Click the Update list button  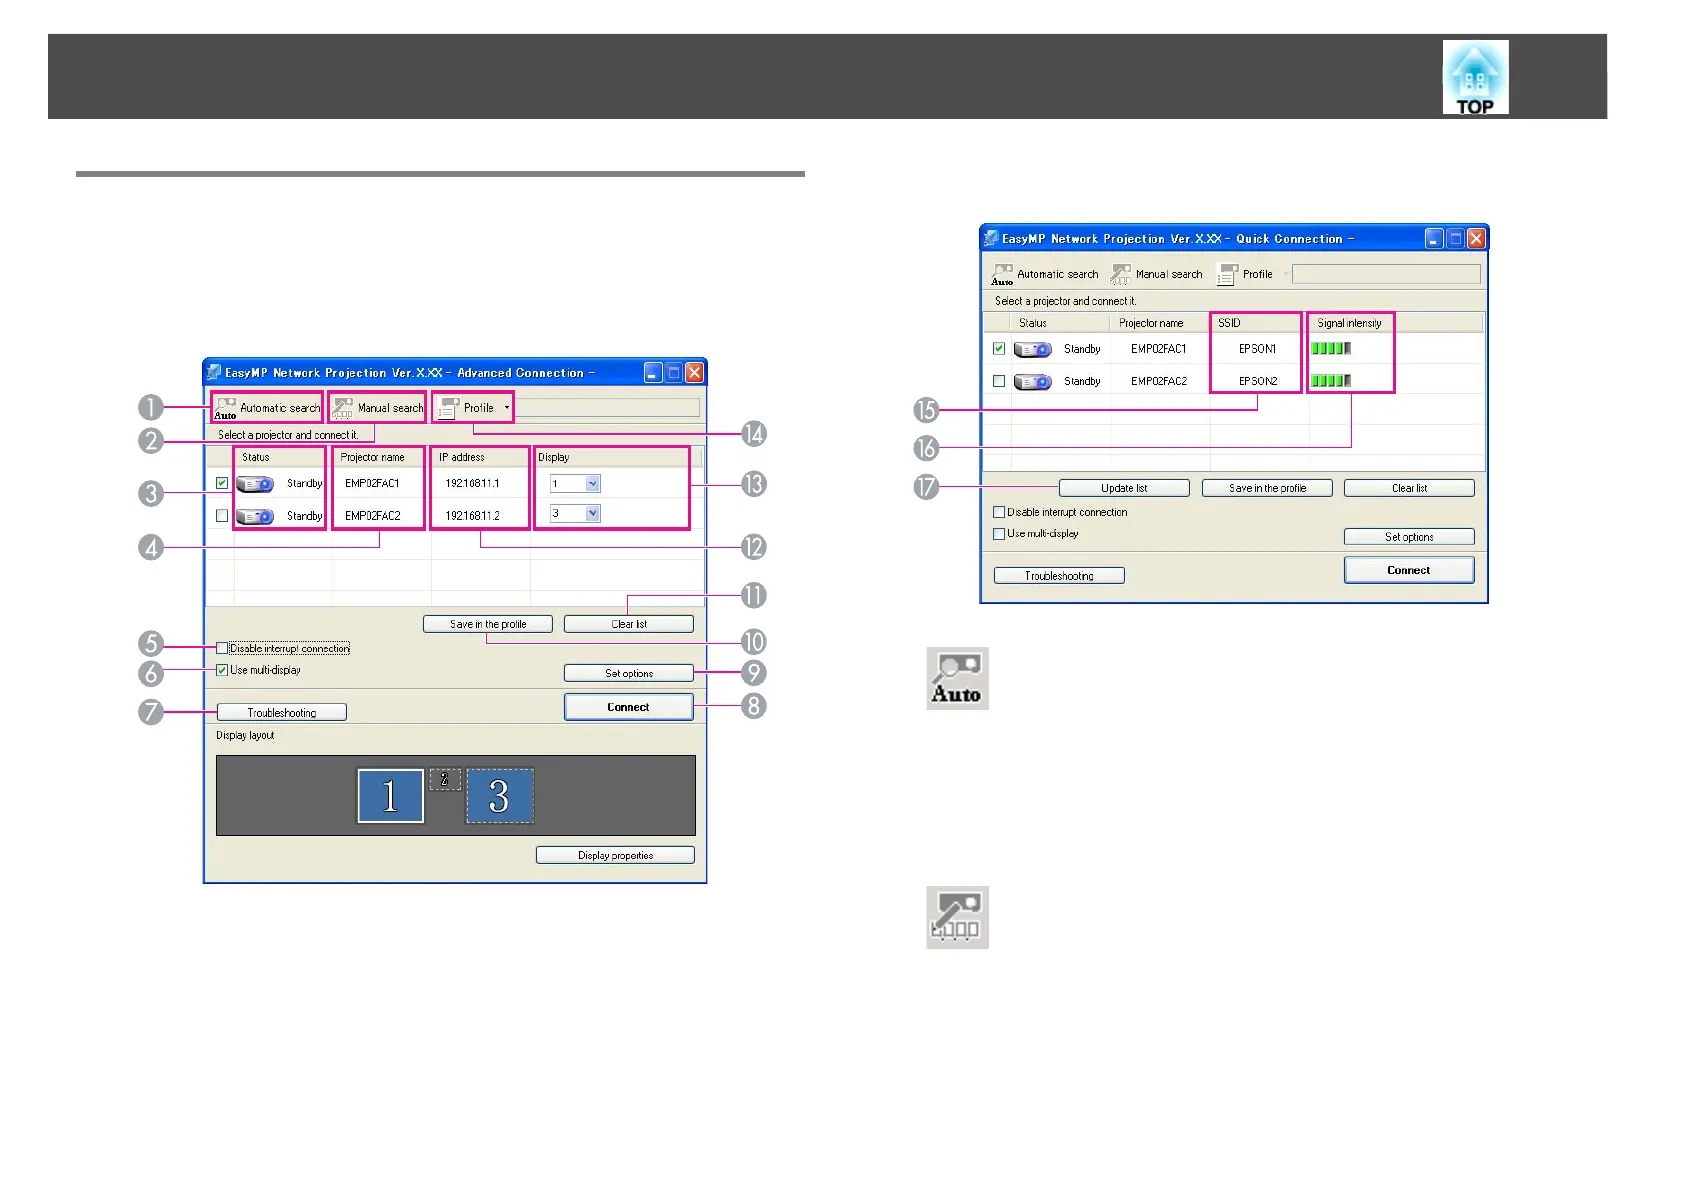click(1124, 488)
